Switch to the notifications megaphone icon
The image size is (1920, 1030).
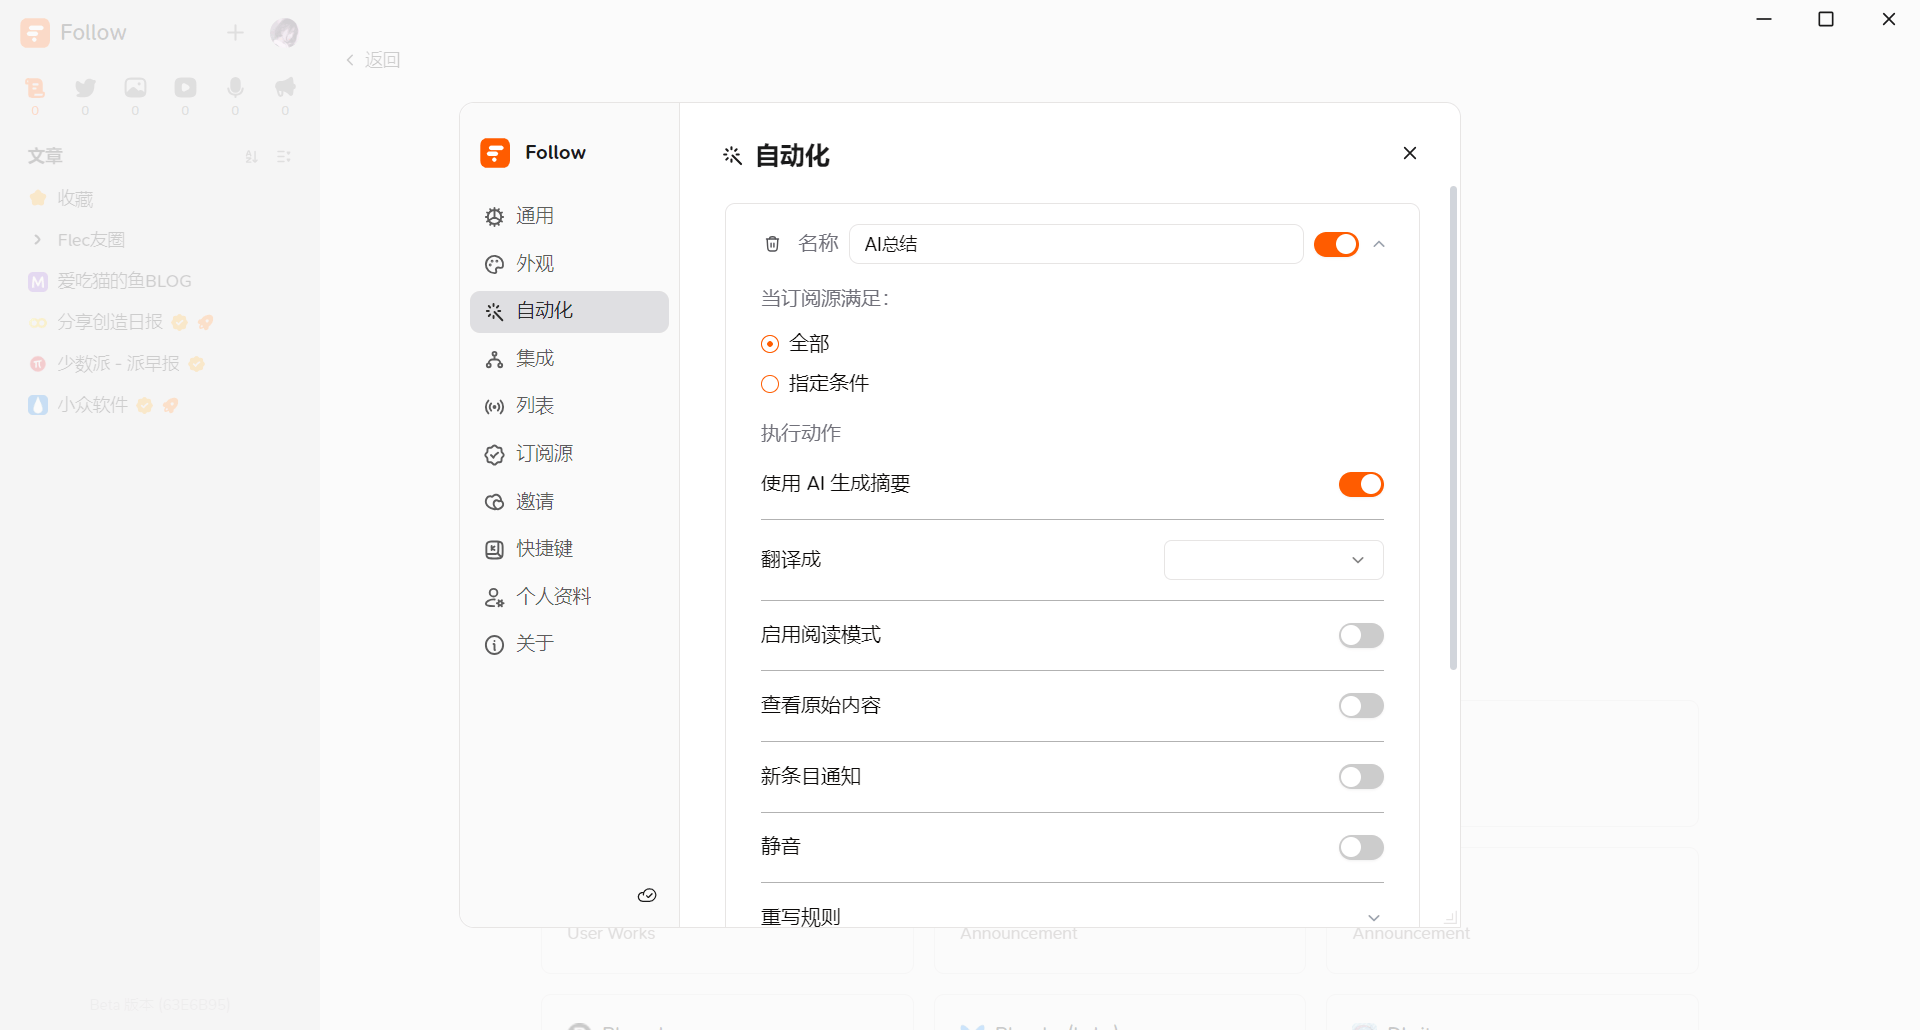click(285, 88)
